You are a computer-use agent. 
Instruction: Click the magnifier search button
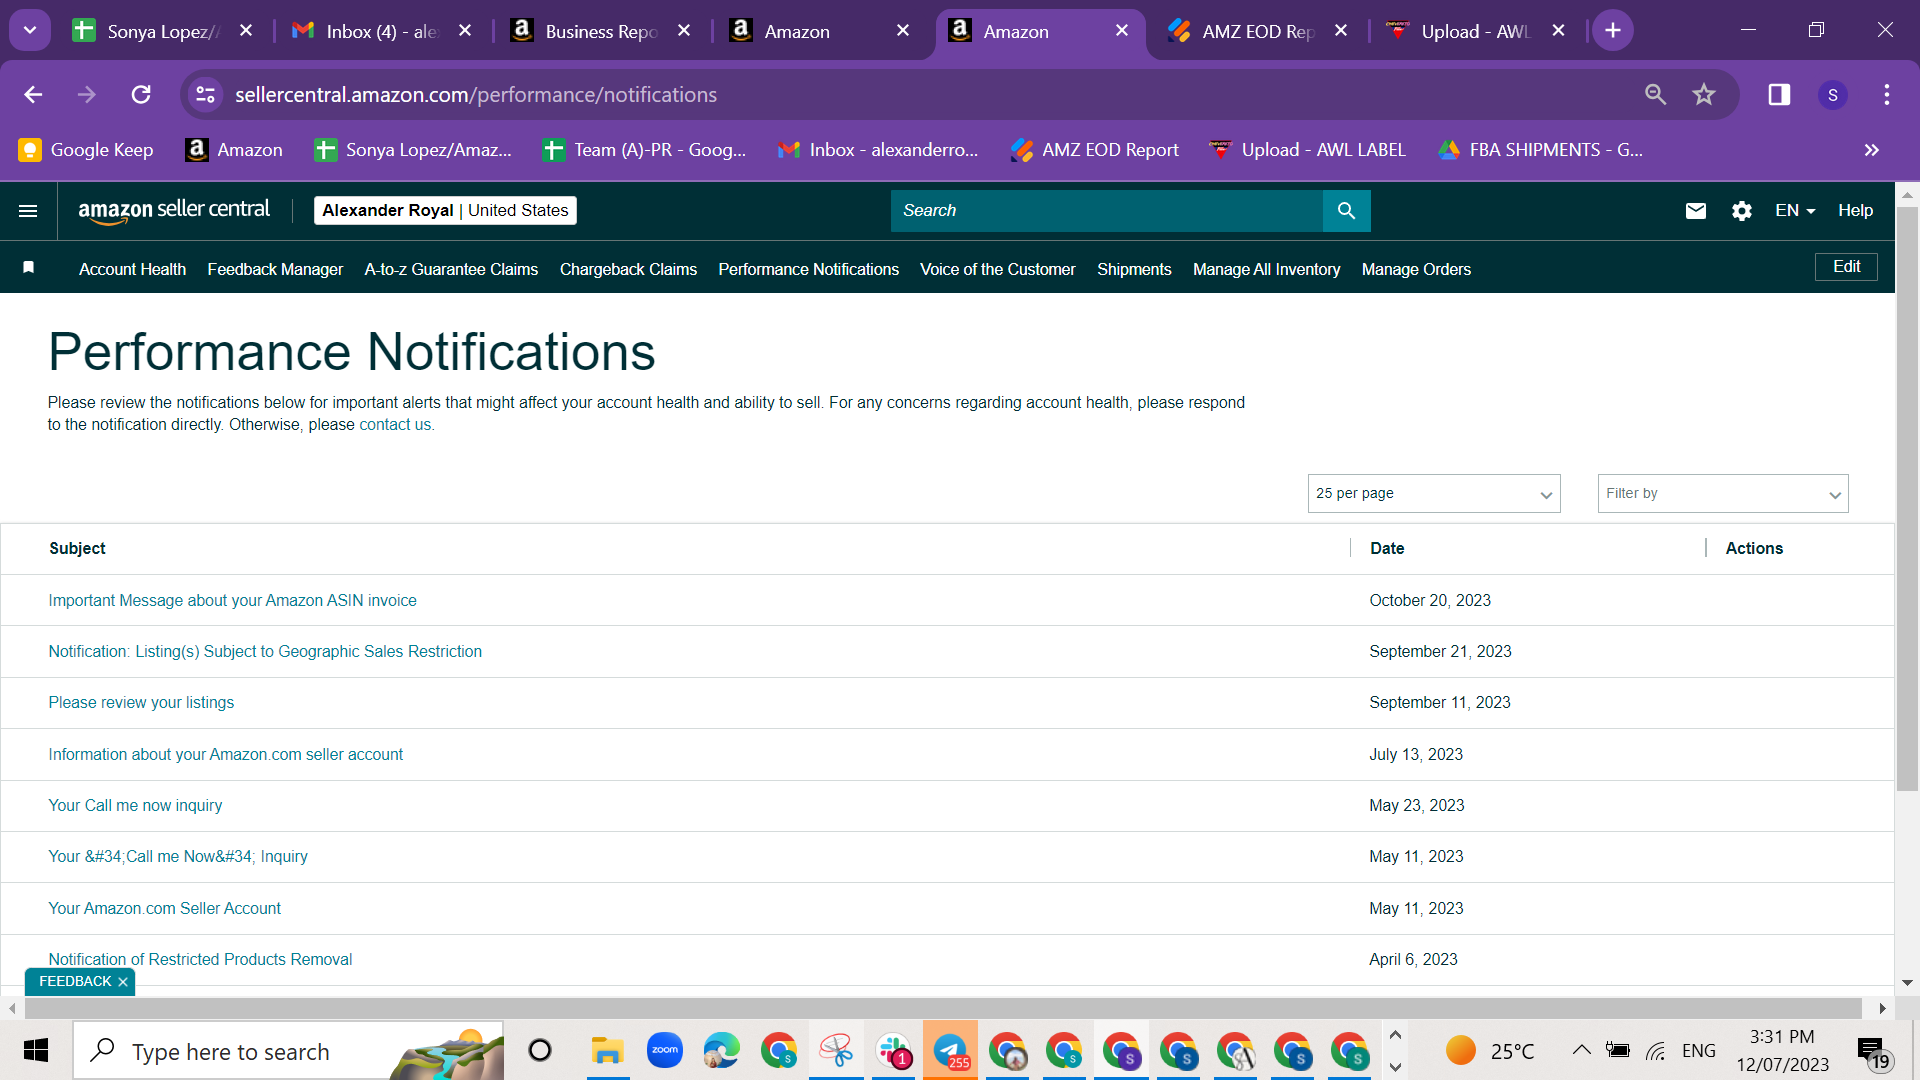(1346, 211)
